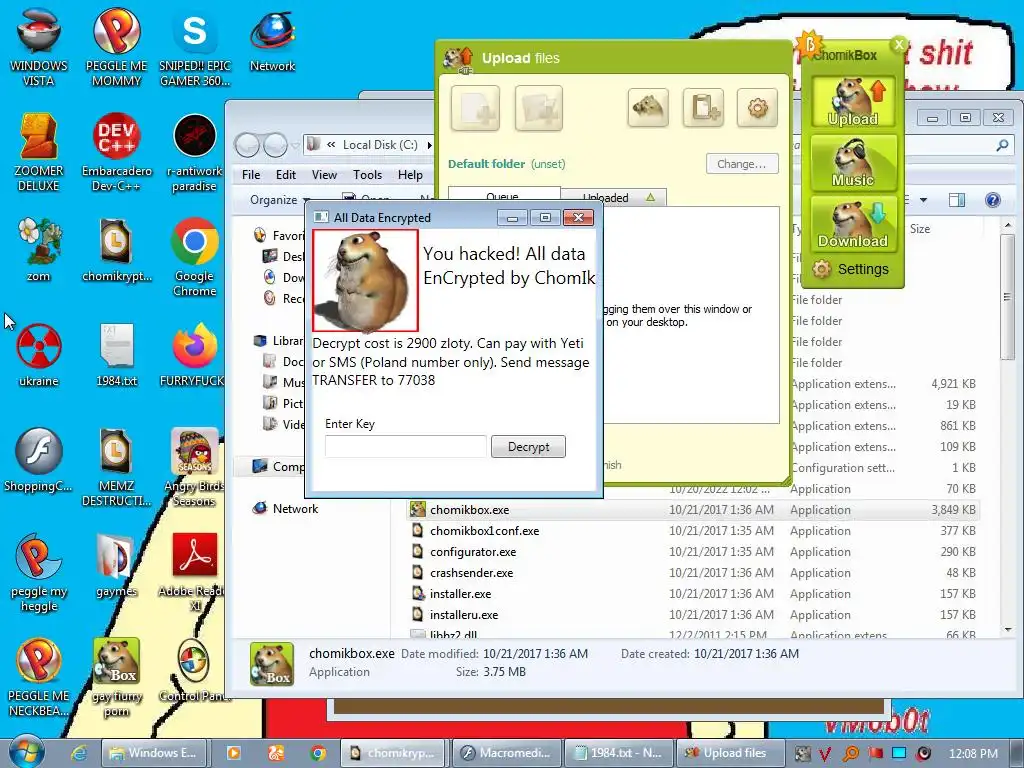This screenshot has height=768, width=1024.
Task: Click Internet Explorer icon in taskbar
Action: [x=79, y=753]
